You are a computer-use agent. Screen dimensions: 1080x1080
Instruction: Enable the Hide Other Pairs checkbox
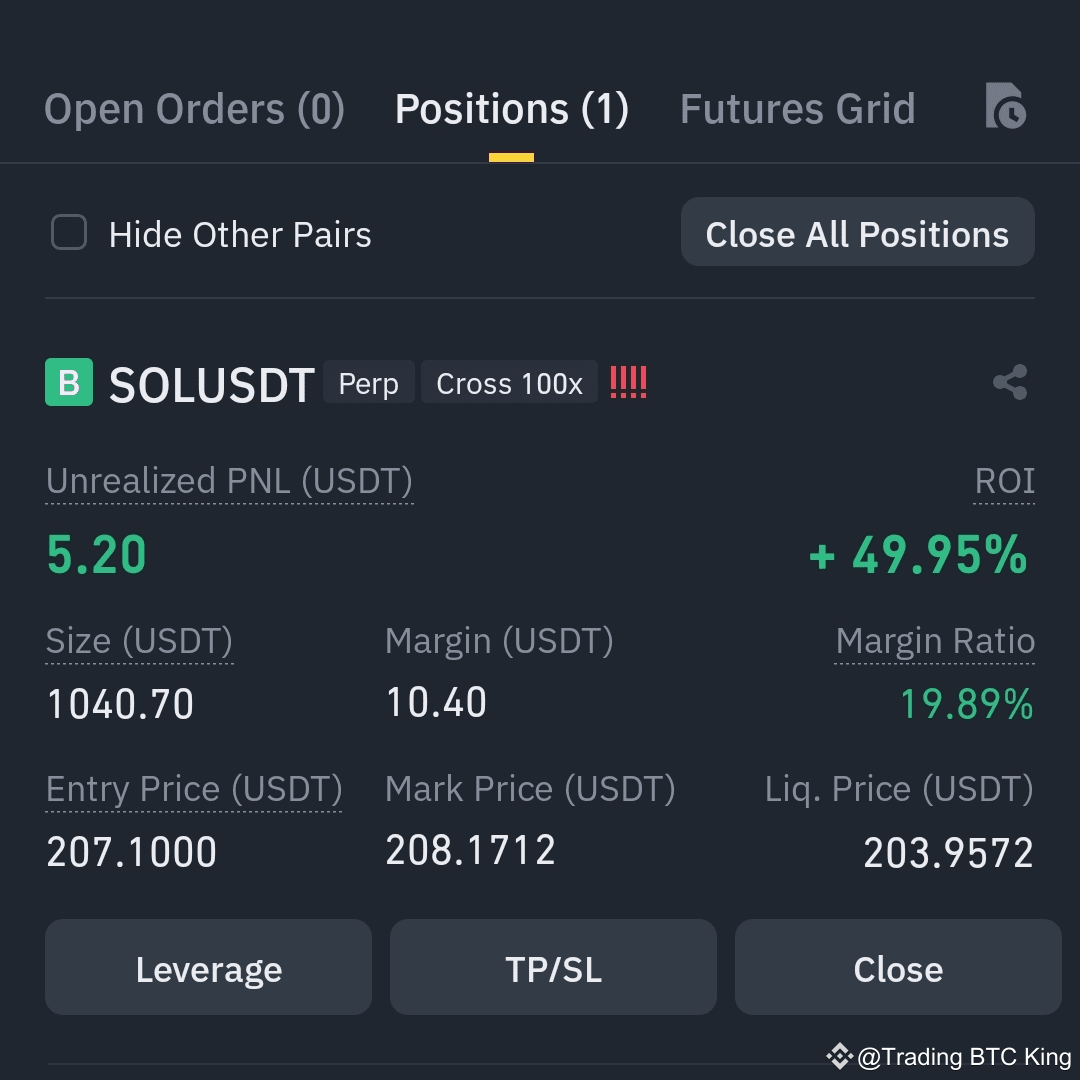[68, 232]
